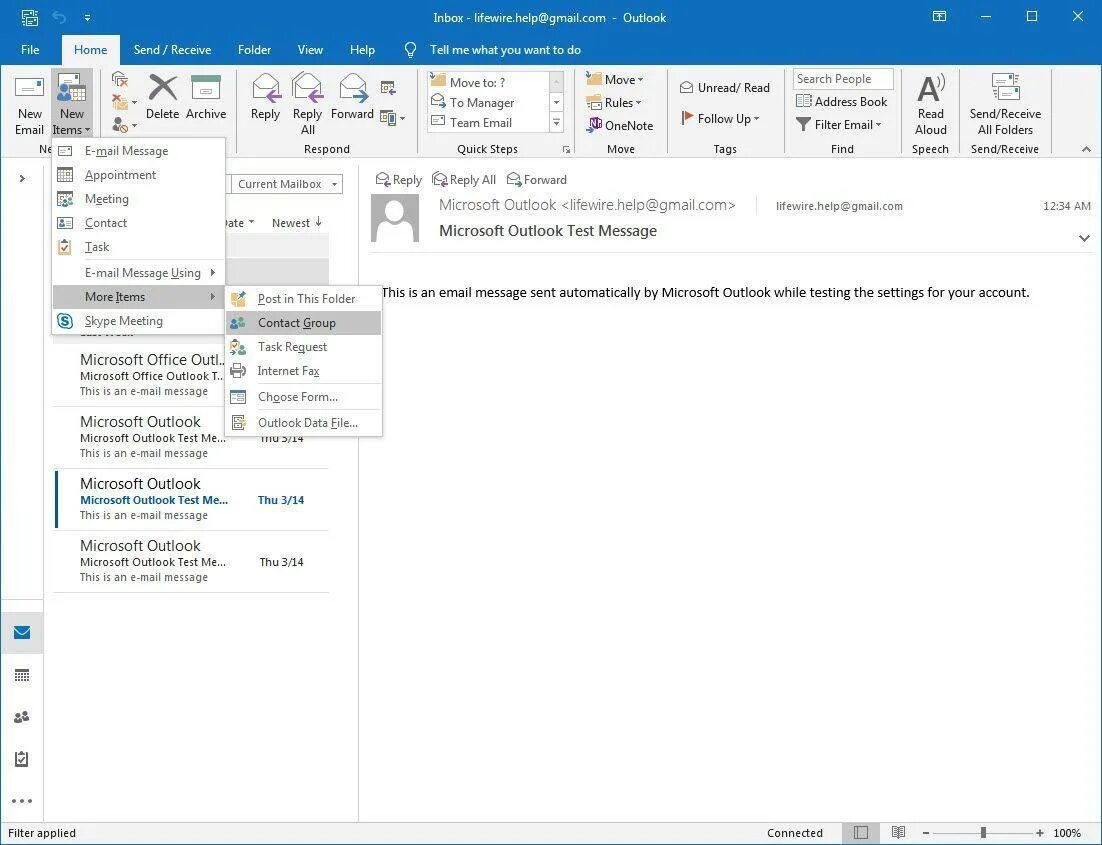1102x845 pixels.
Task: Open the Junk dropdown icon
Action: point(124,125)
